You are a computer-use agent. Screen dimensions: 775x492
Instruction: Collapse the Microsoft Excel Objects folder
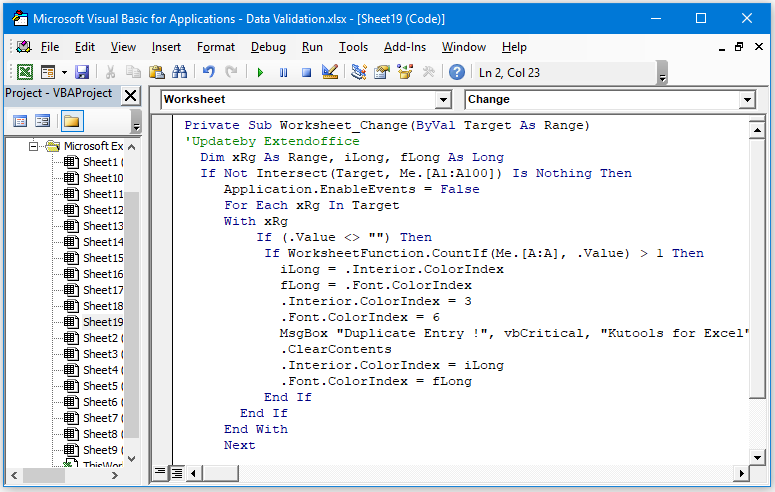[33, 146]
